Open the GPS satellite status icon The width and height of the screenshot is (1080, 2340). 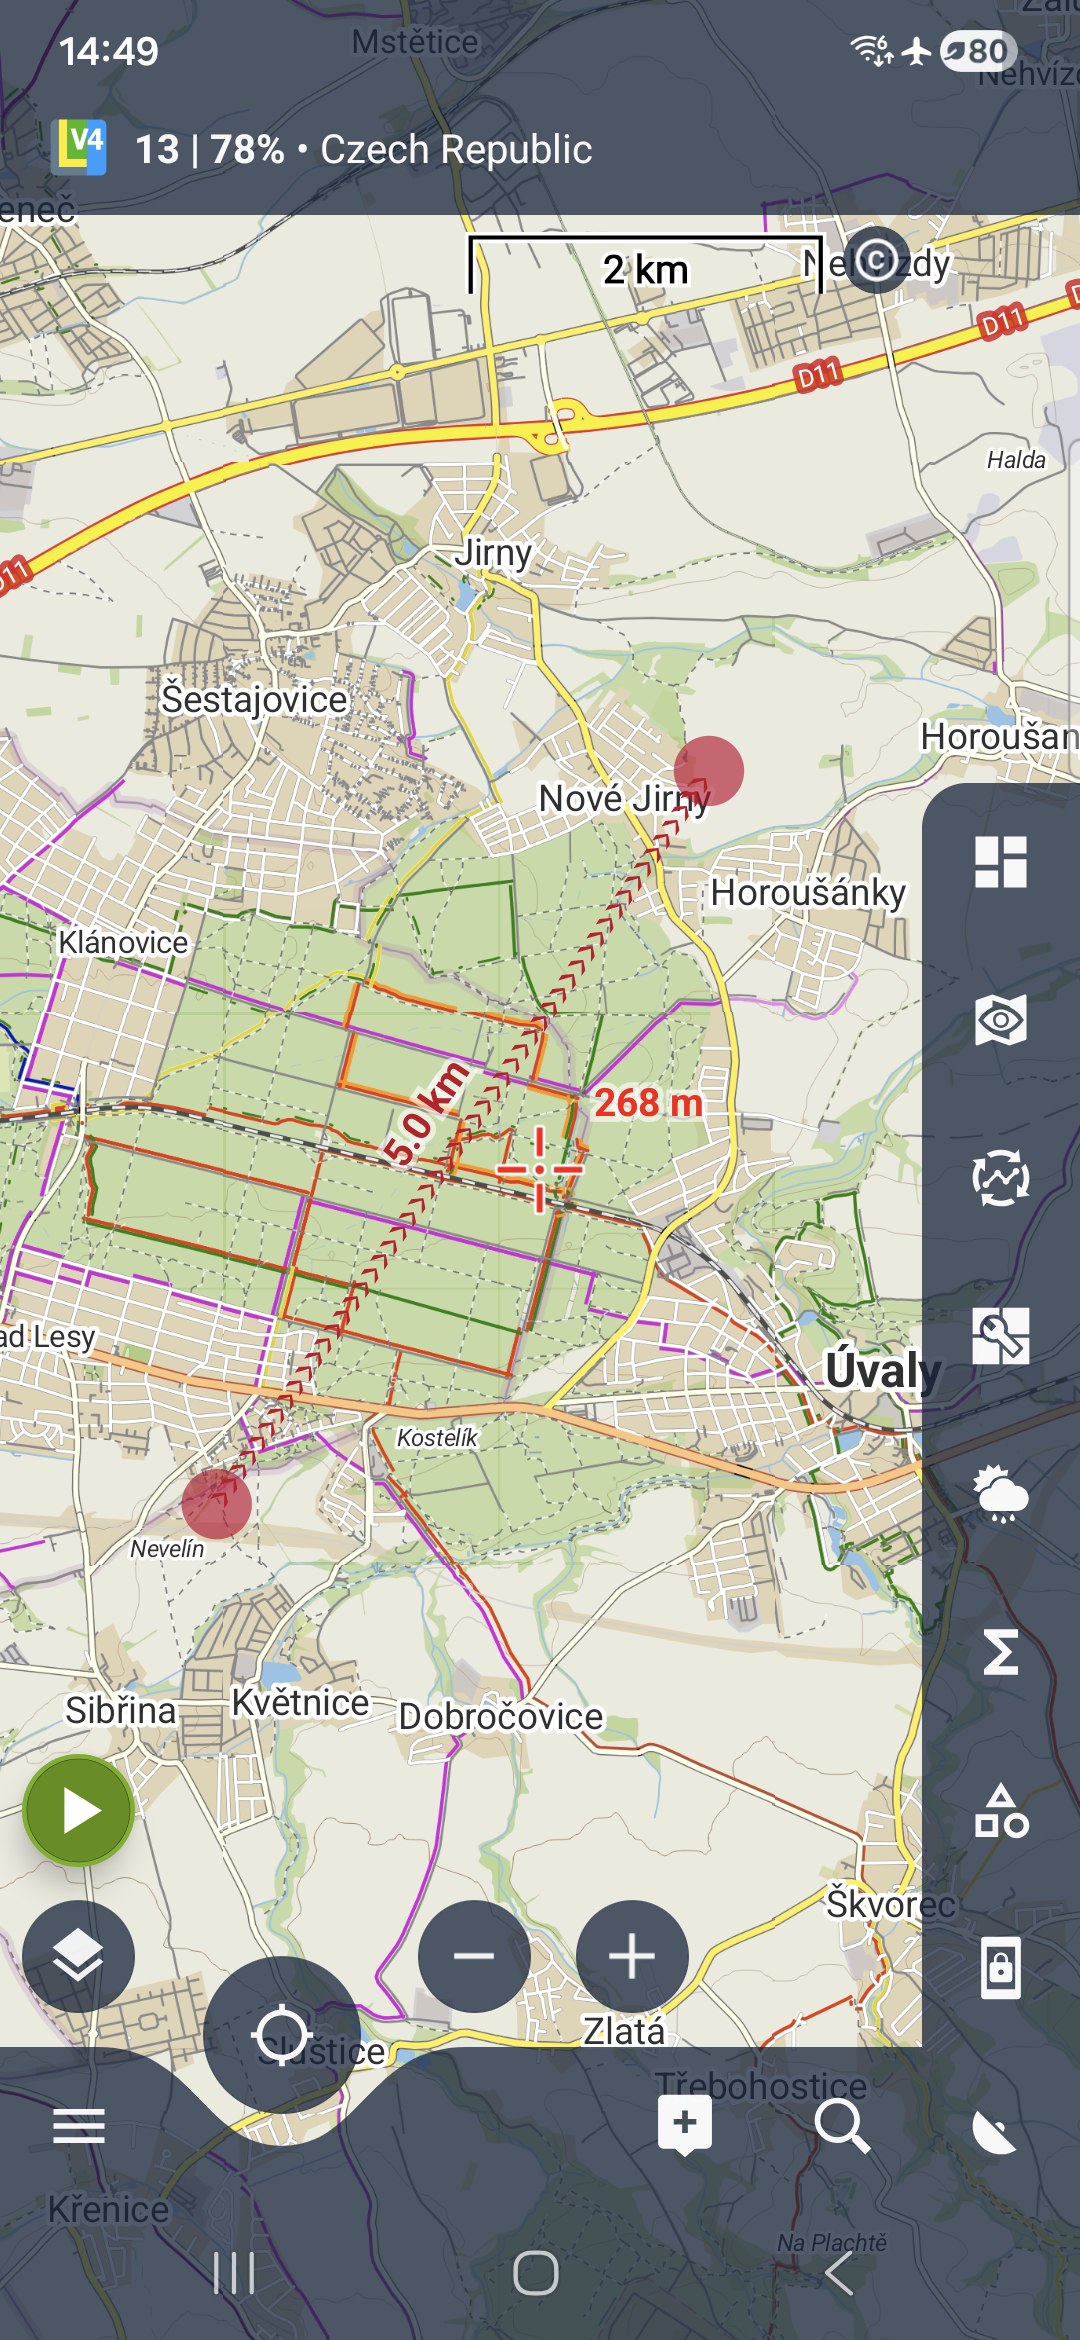point(994,2126)
